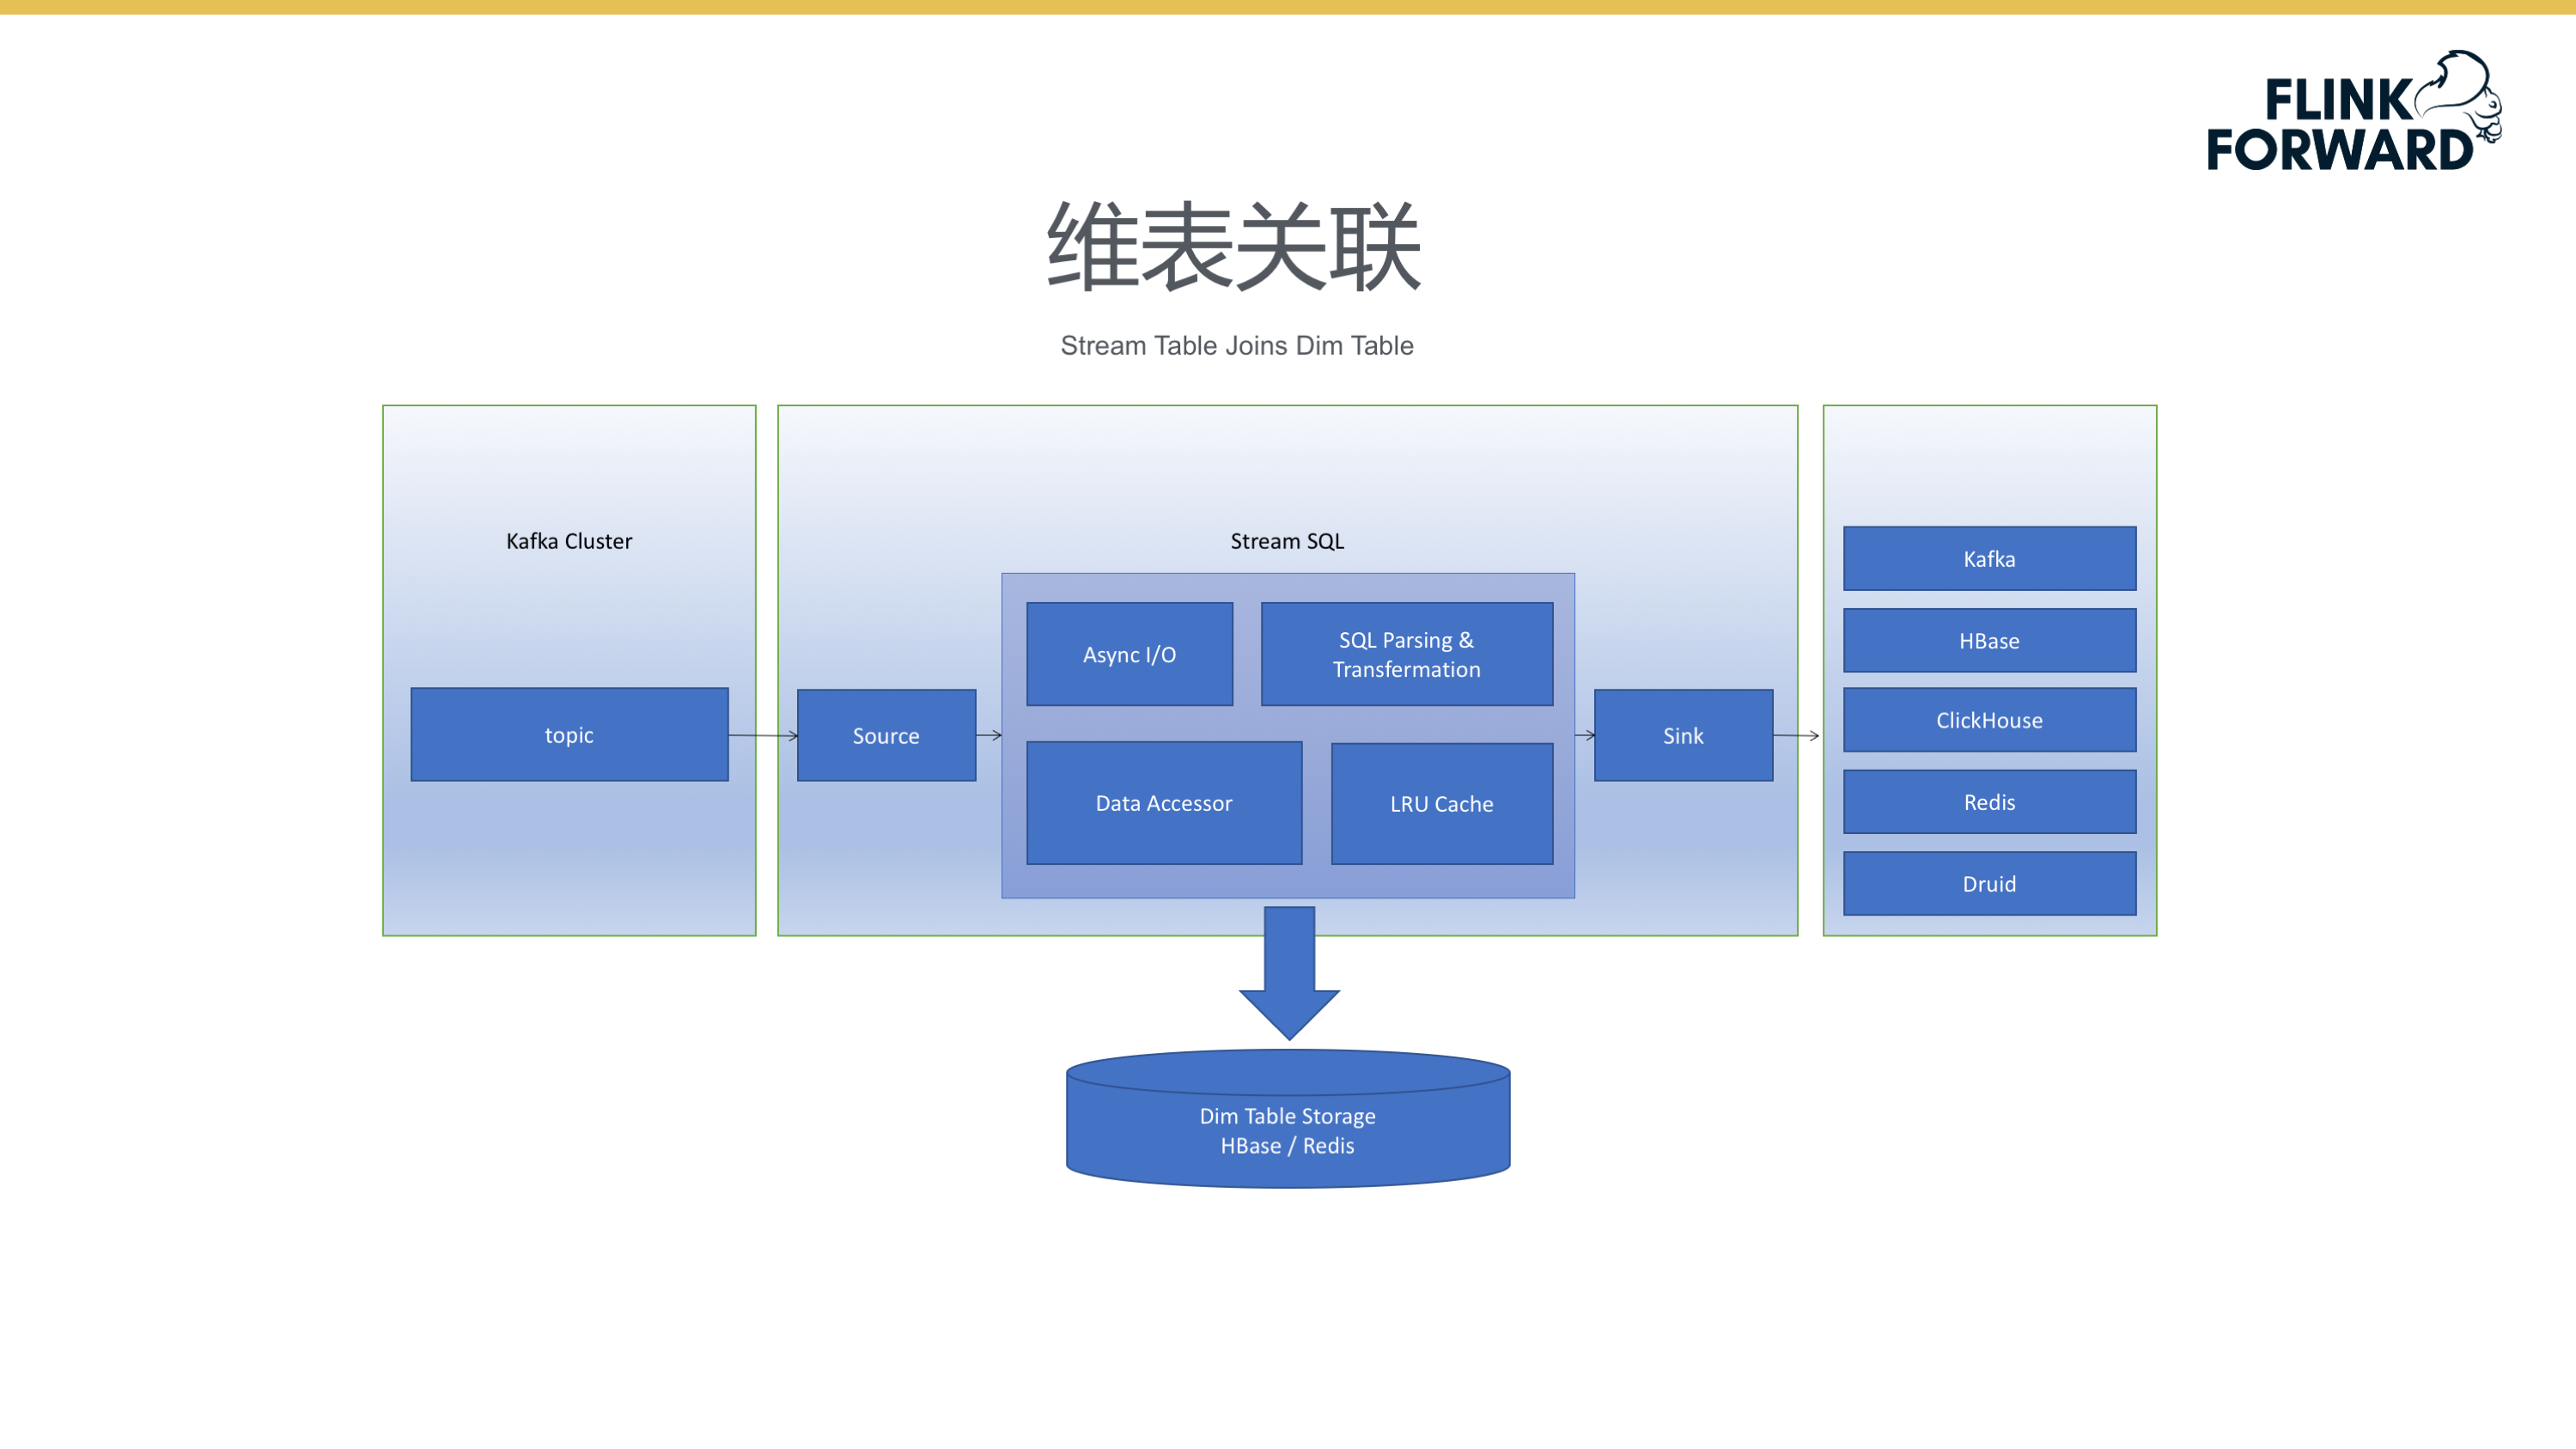Click the Redis output button
Screen dimensions: 2576x1449
point(1988,801)
